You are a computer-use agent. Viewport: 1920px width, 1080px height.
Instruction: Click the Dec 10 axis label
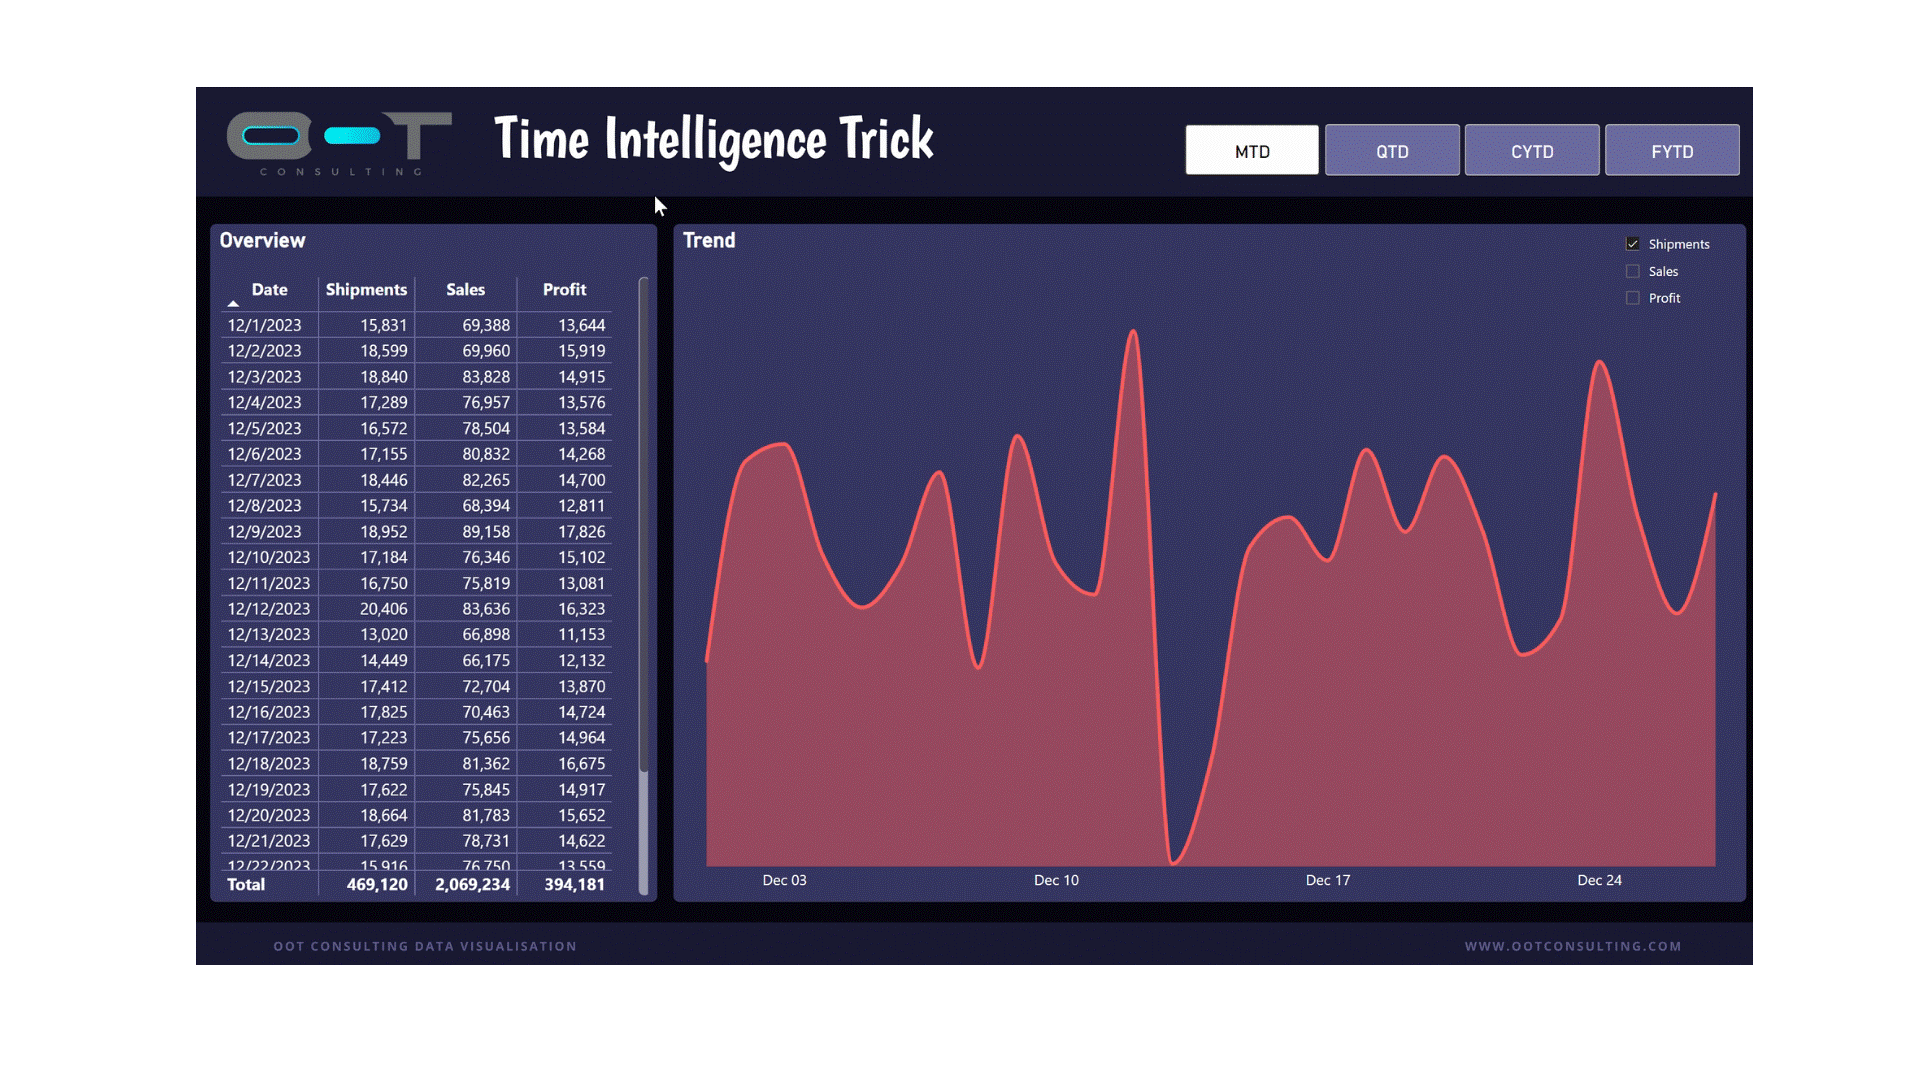(1056, 881)
